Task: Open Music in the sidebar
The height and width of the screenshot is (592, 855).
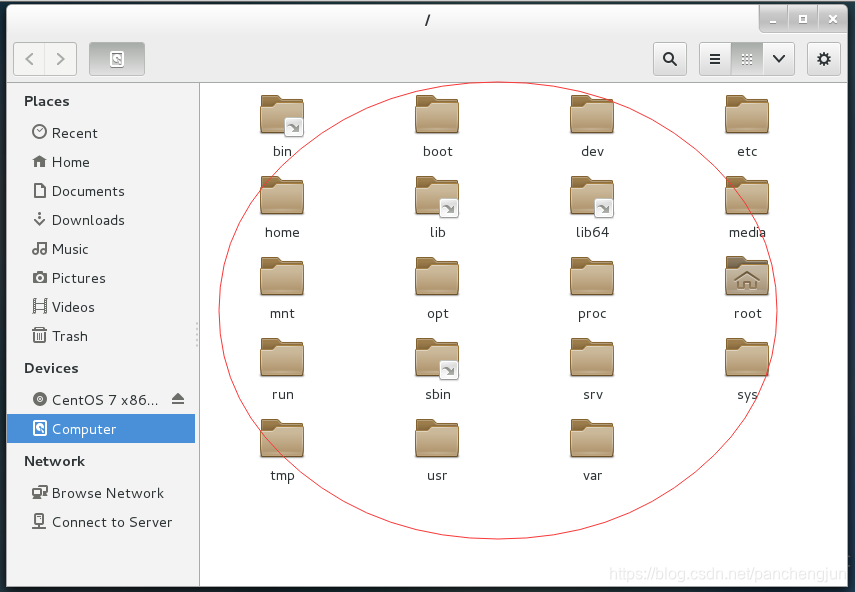Action: [x=101, y=249]
